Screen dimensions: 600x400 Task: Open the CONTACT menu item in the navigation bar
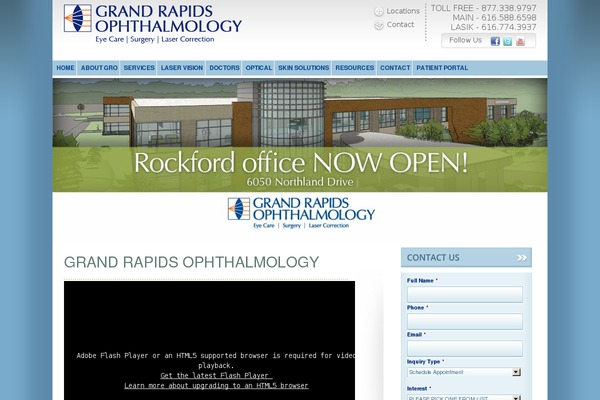coord(395,68)
